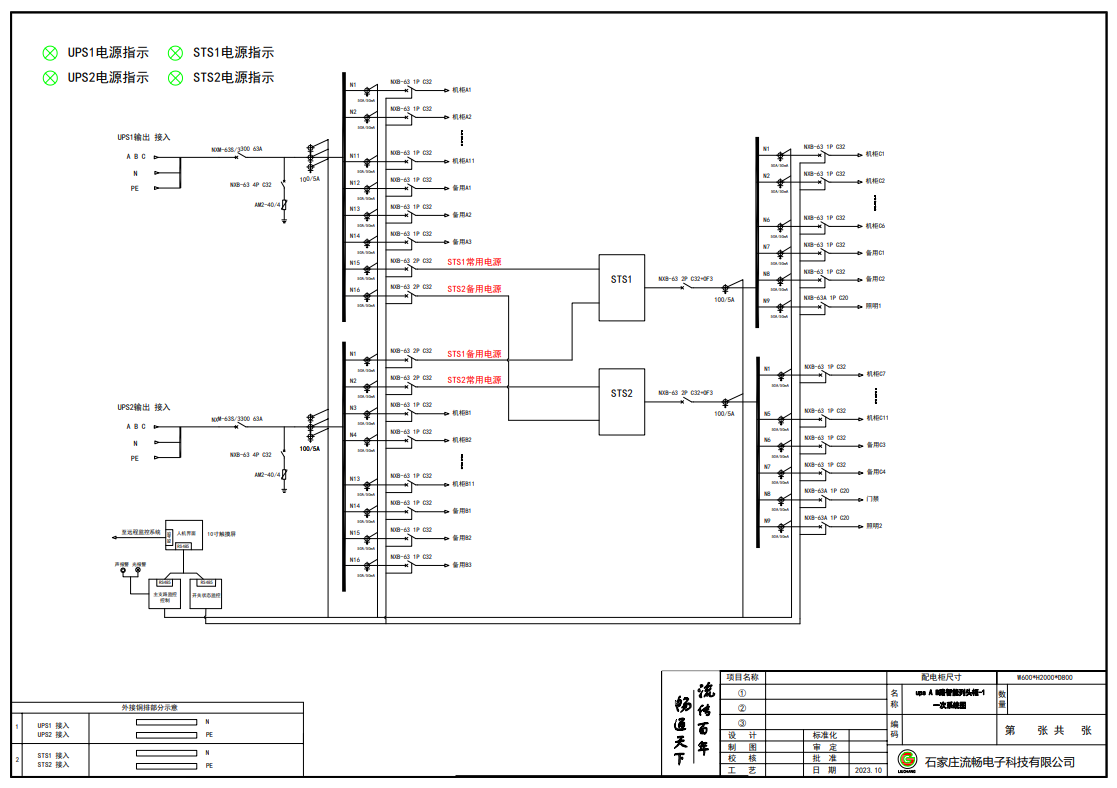1117x788 pixels.
Task: Click the 石家庄流畅电子科技有限公司 company name
Action: pyautogui.click(x=1000, y=762)
